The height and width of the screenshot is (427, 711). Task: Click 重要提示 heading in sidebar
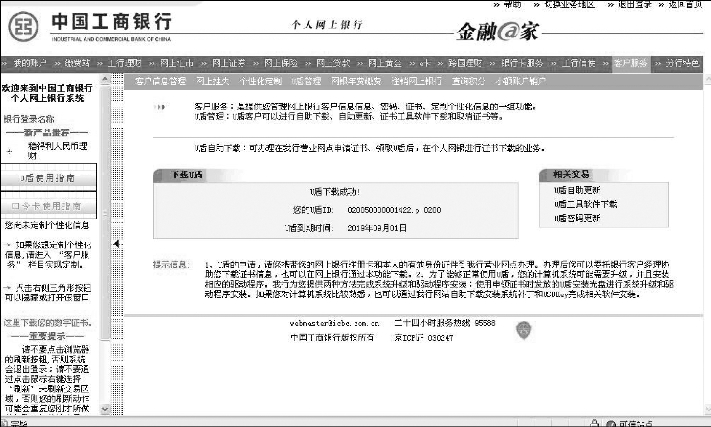point(47,336)
